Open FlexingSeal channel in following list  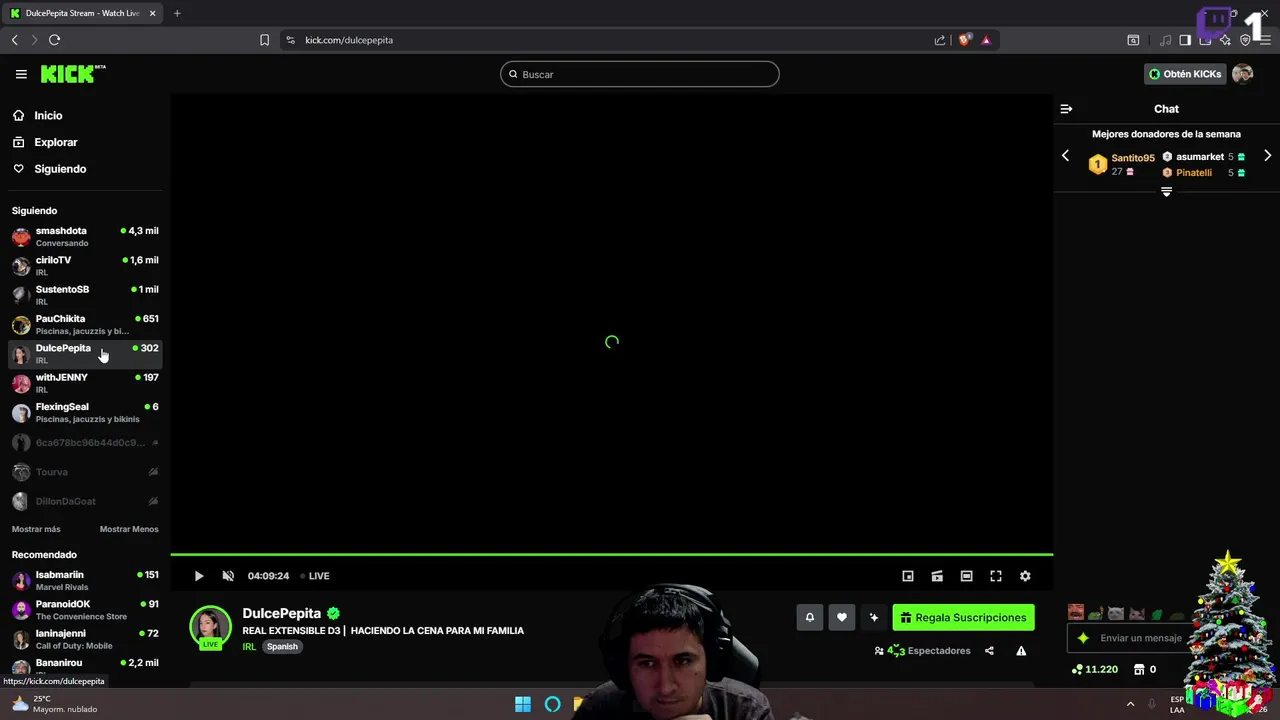tap(85, 412)
